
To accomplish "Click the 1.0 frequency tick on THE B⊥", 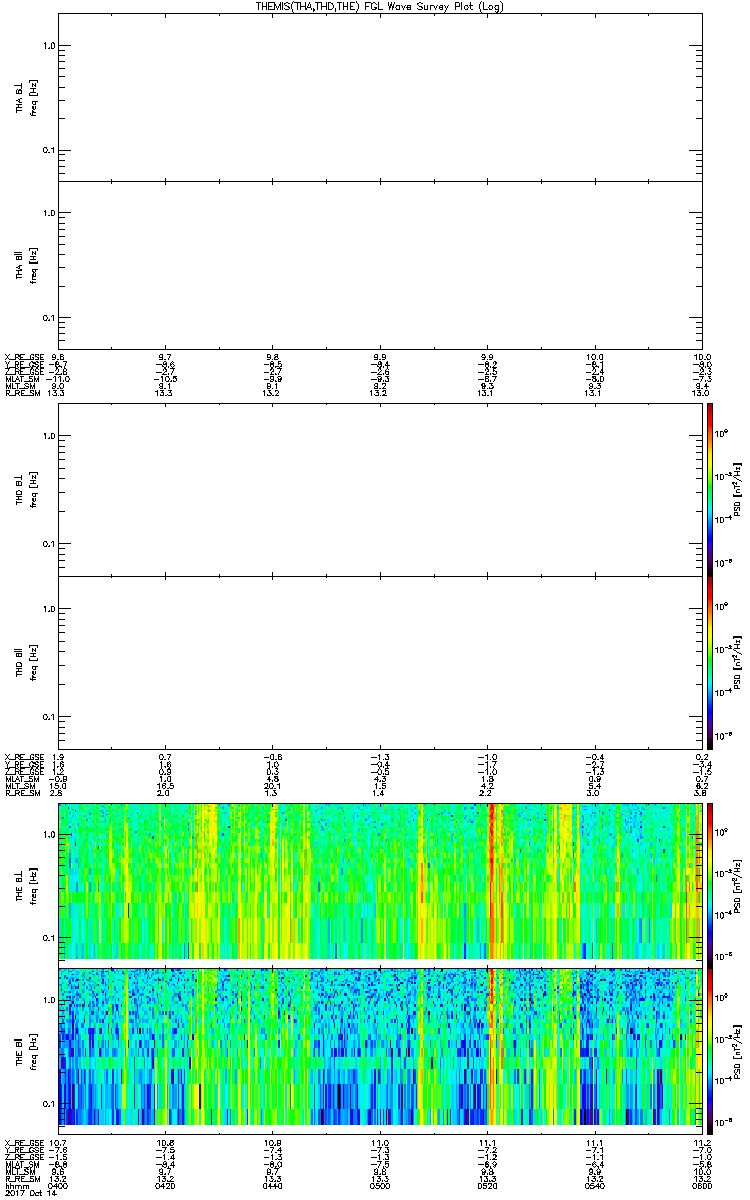I will tap(48, 834).
